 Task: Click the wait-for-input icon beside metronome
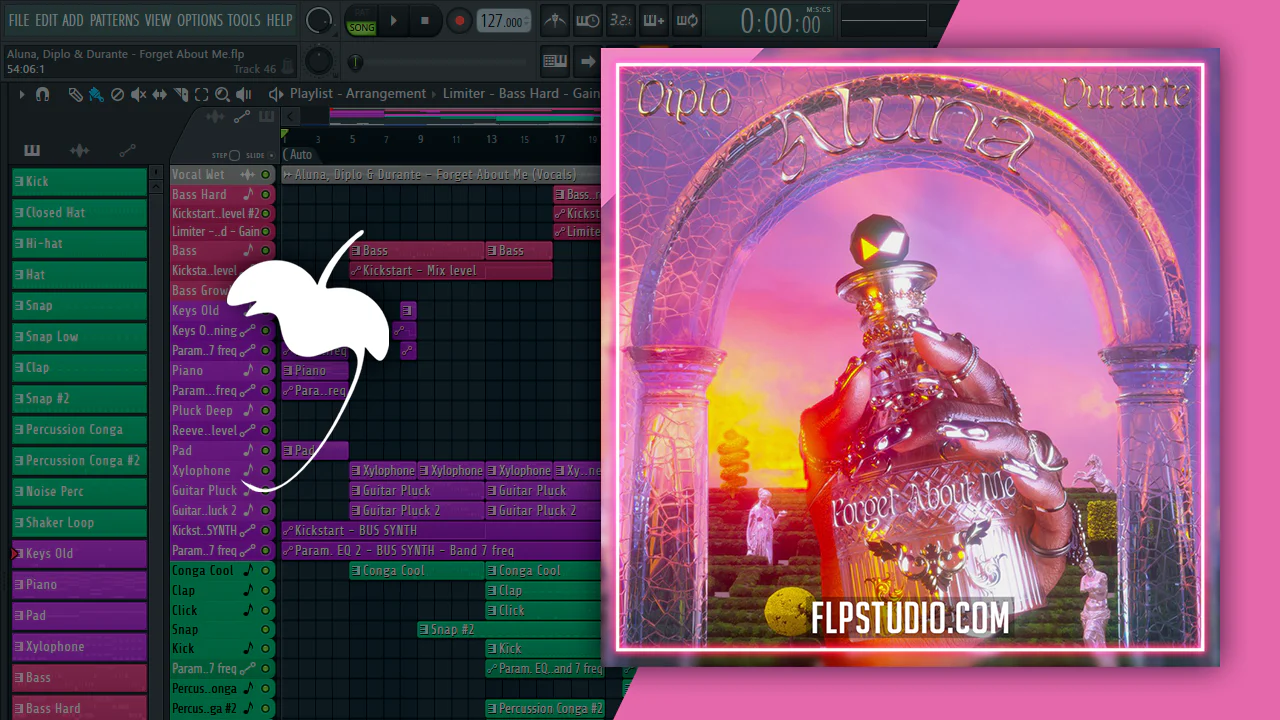click(x=588, y=20)
